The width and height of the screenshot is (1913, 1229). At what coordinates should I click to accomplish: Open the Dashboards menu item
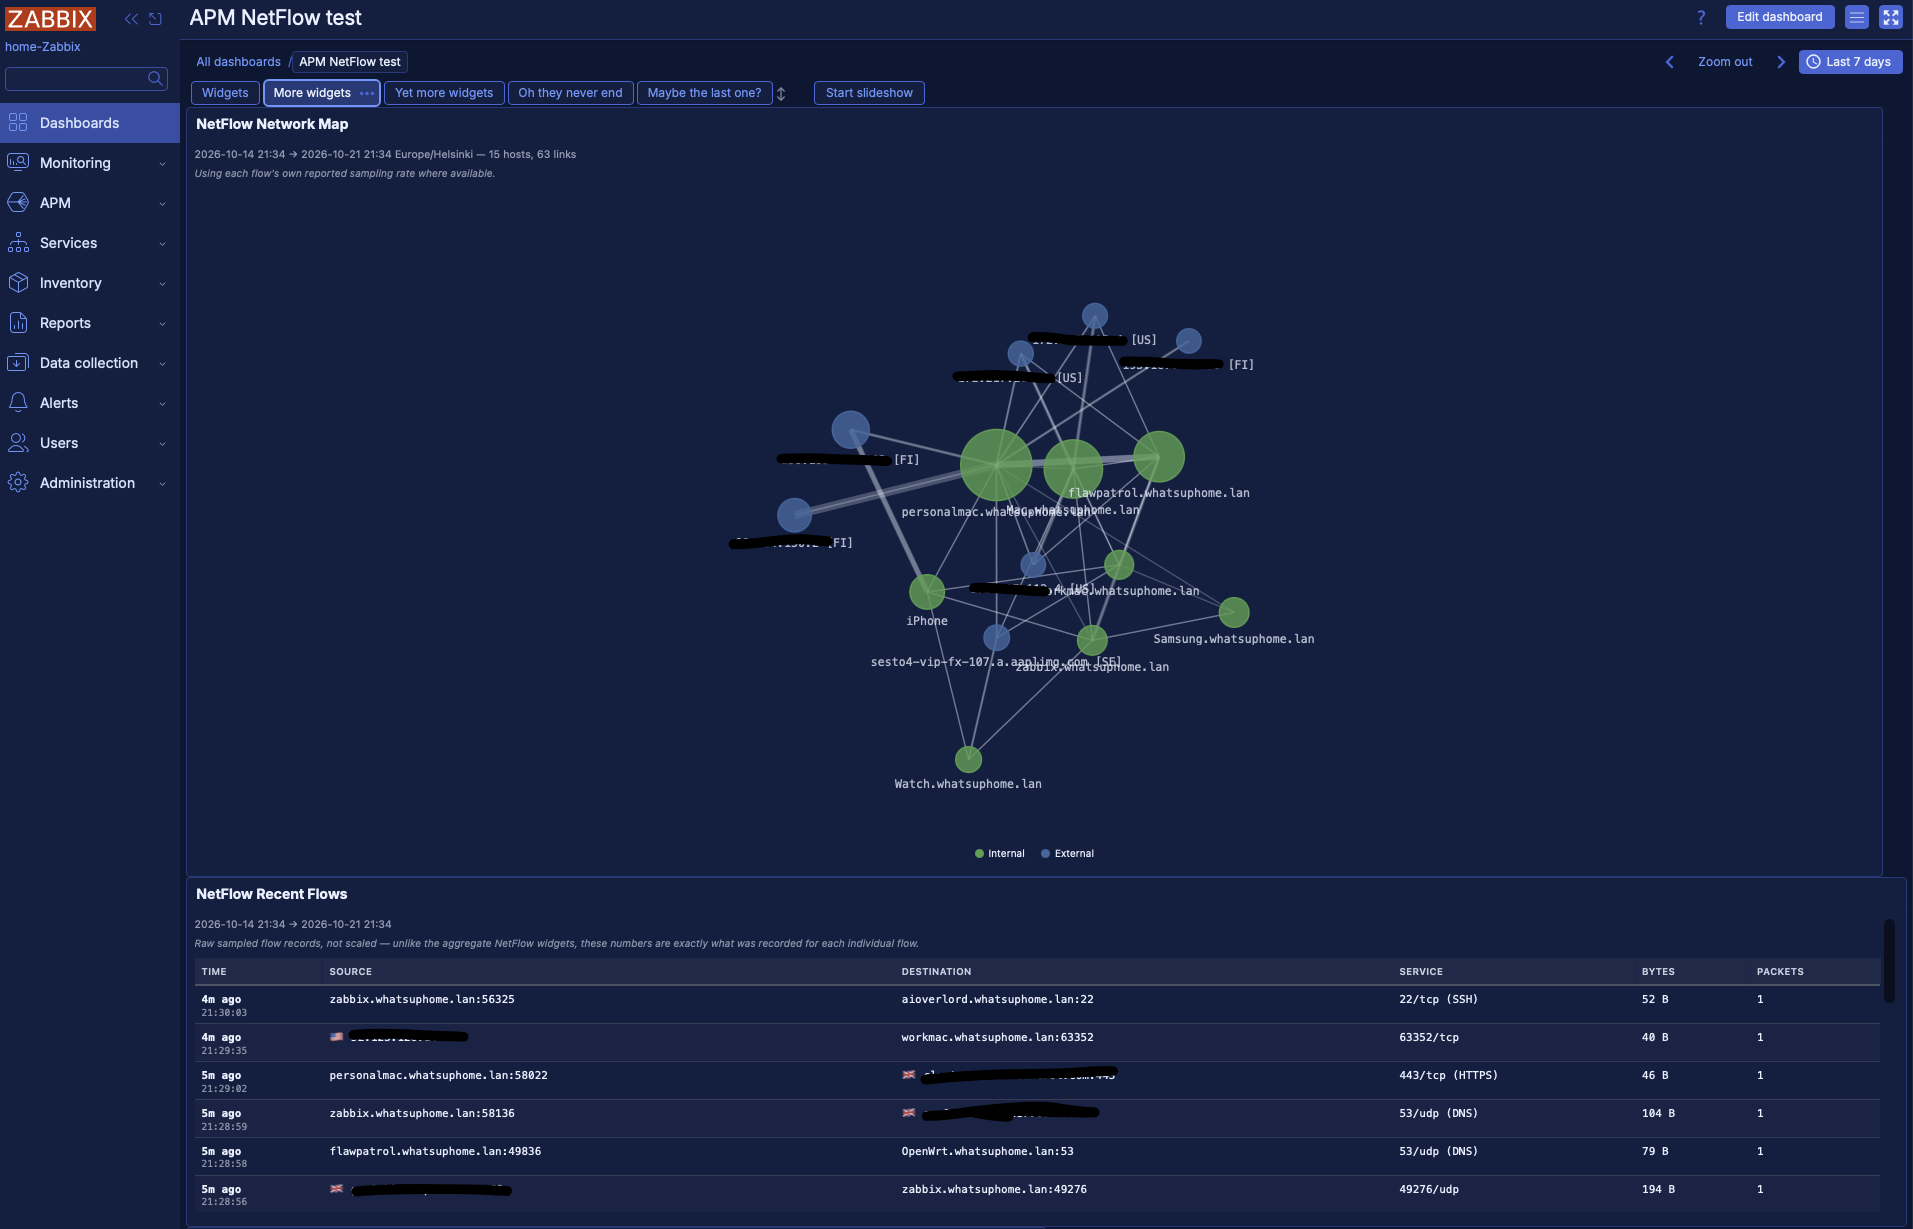click(90, 123)
